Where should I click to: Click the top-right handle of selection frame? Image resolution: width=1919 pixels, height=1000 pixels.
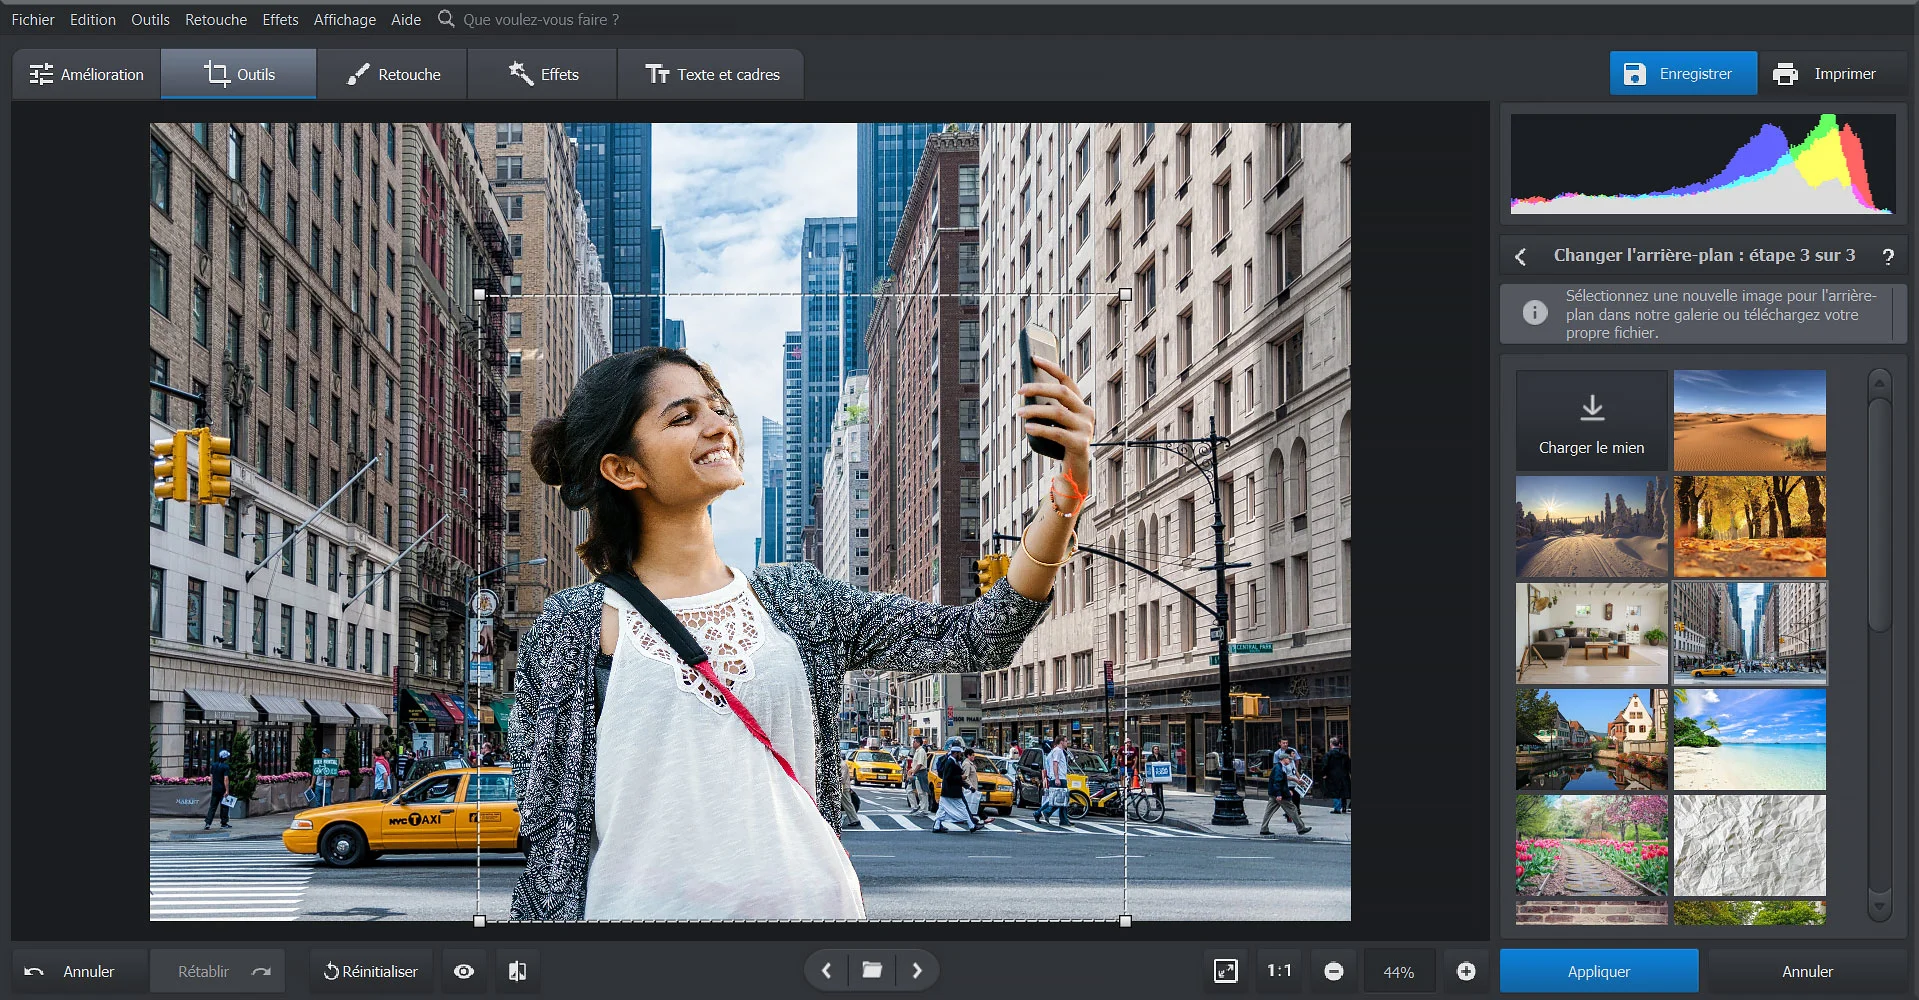point(1126,294)
